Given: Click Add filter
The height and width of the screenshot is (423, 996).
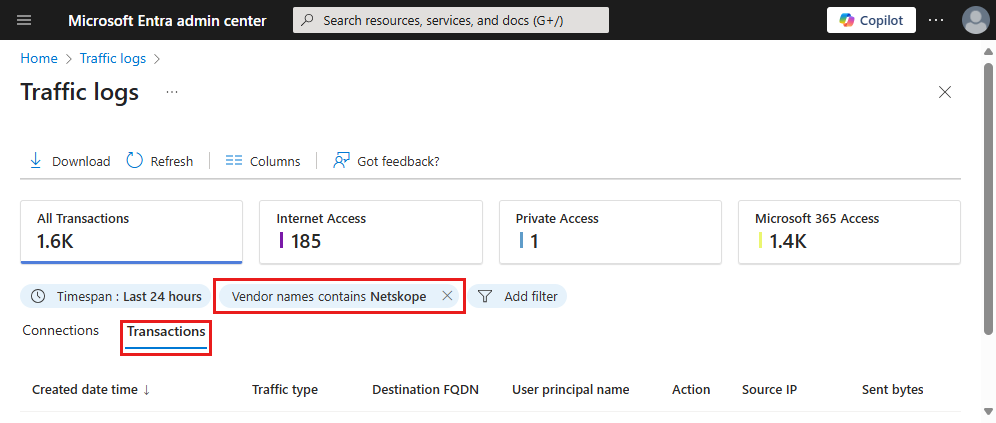Looking at the screenshot, I should point(518,296).
